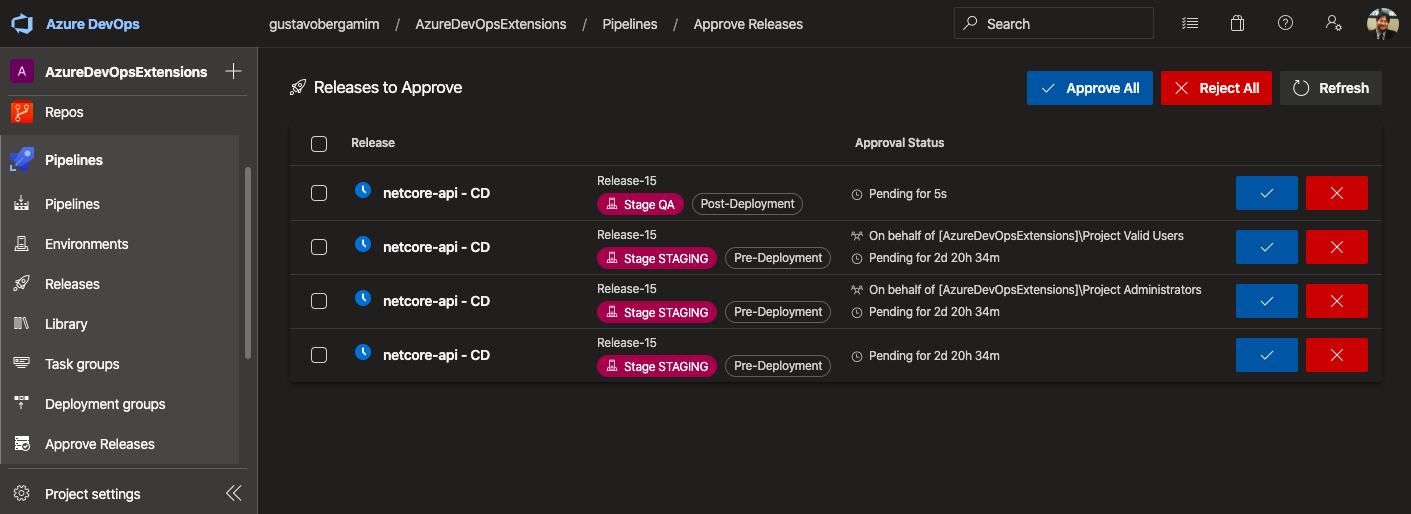
Task: Check the box for Stage QA release row
Action: pos(319,193)
